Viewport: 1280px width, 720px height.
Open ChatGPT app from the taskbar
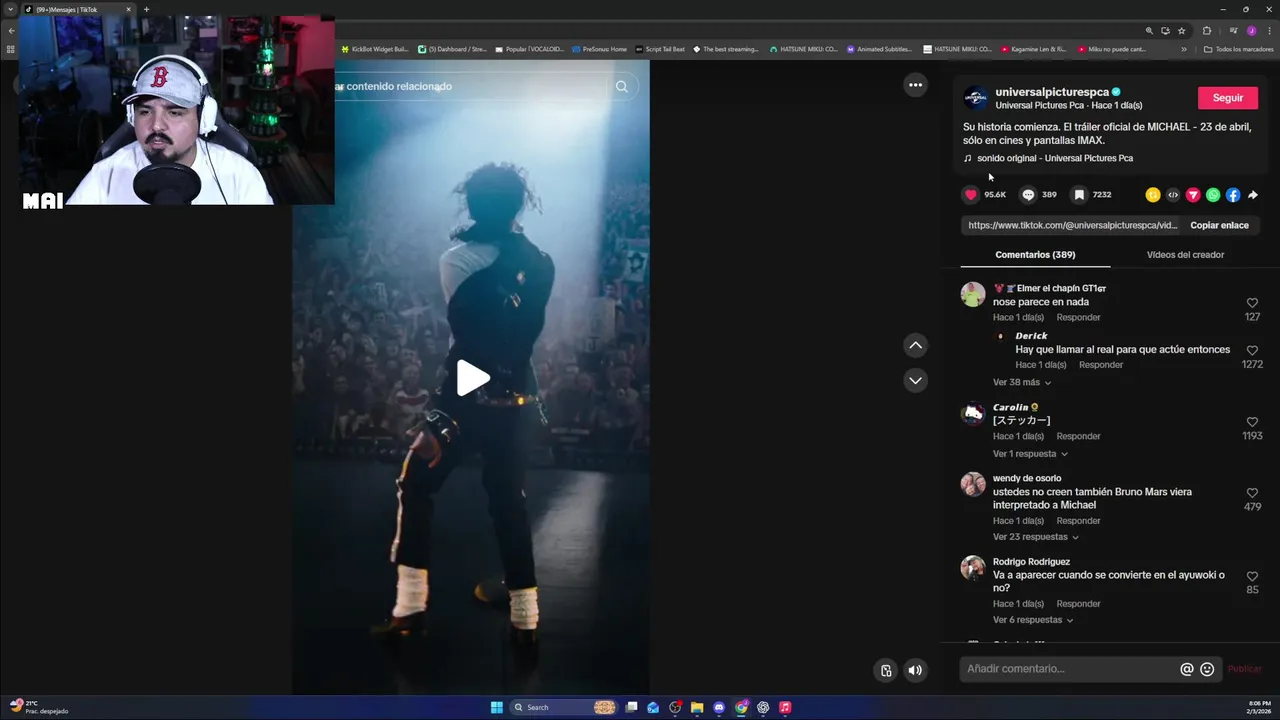pyautogui.click(x=763, y=707)
